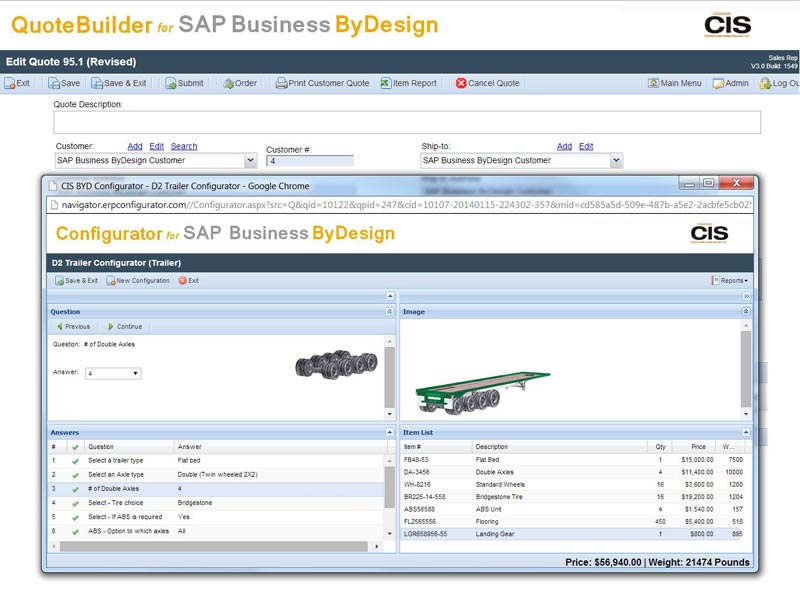
Task: Click the double axles image
Action: (x=336, y=365)
